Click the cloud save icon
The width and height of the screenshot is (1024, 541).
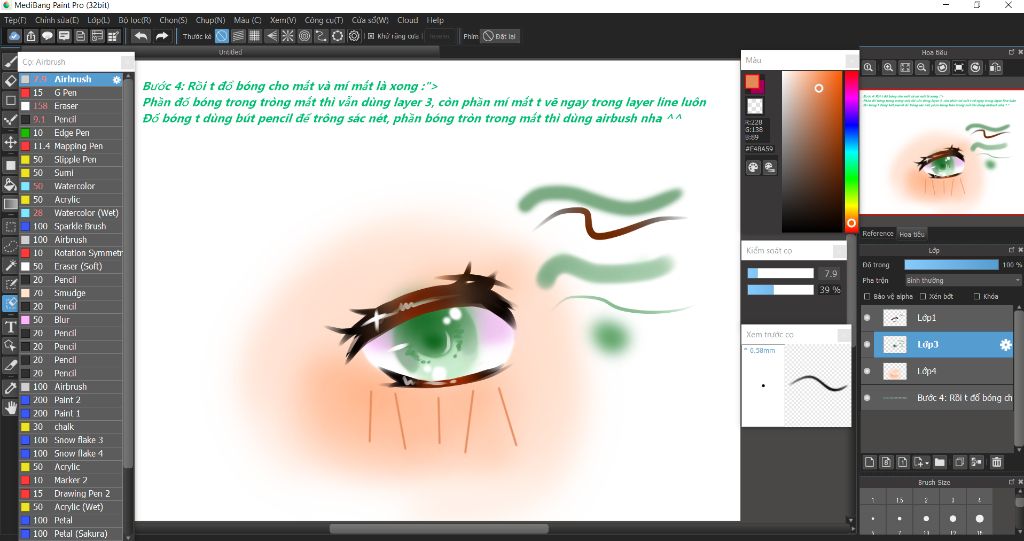(14, 36)
